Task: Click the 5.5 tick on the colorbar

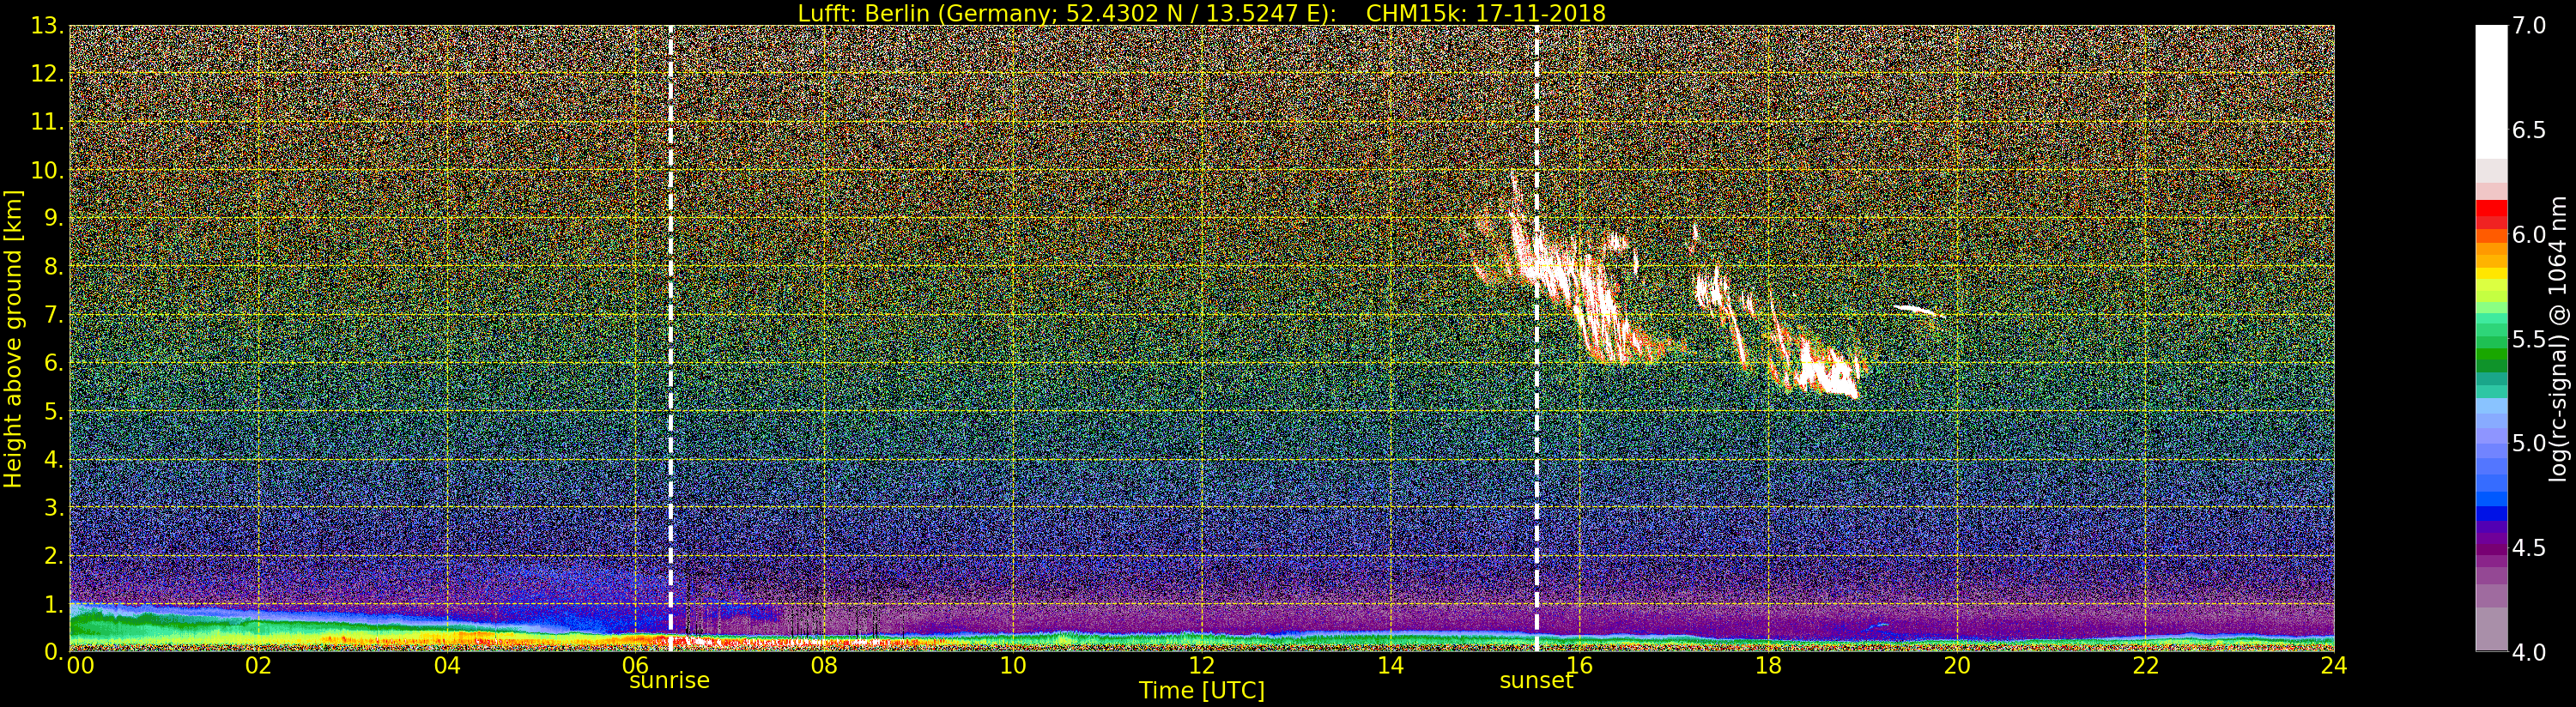Action: coord(2528,339)
